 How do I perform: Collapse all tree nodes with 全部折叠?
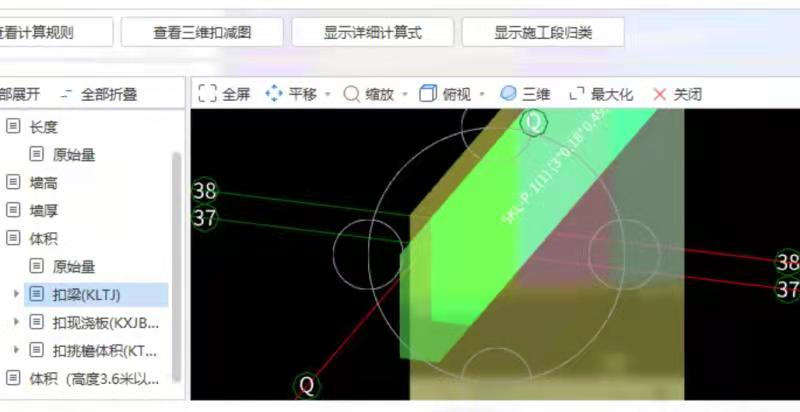point(99,94)
